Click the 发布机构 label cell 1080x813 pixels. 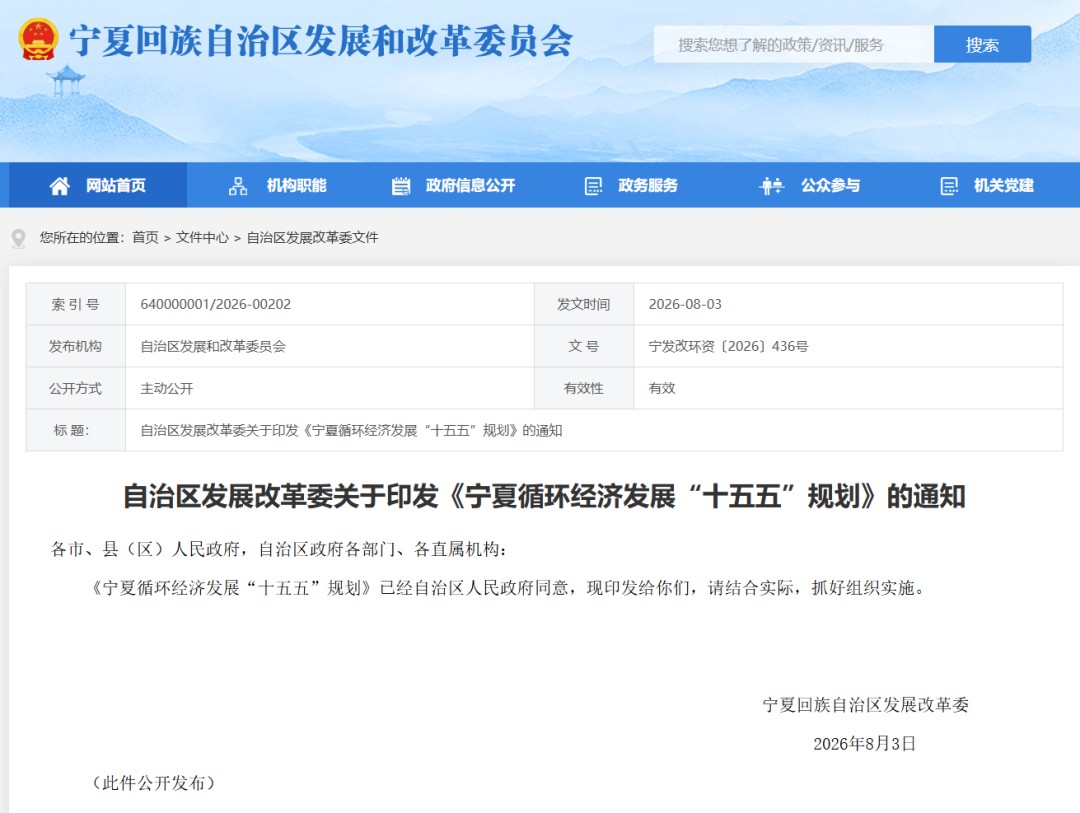(76, 347)
